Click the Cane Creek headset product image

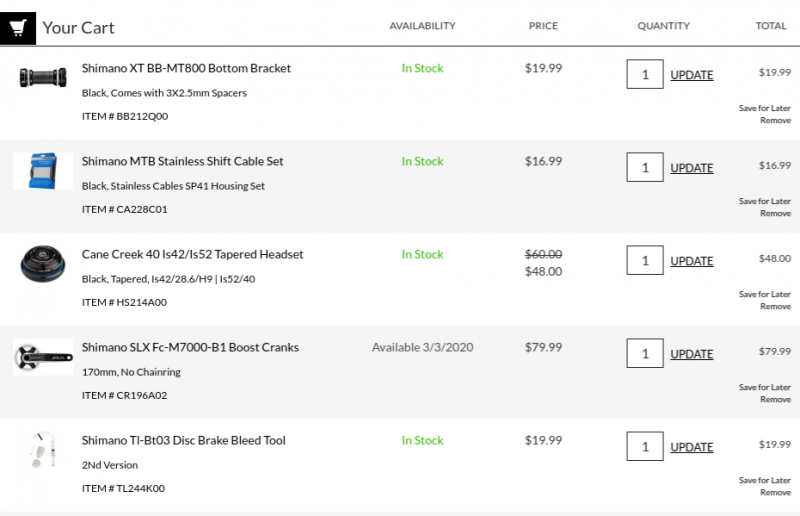[x=42, y=264]
